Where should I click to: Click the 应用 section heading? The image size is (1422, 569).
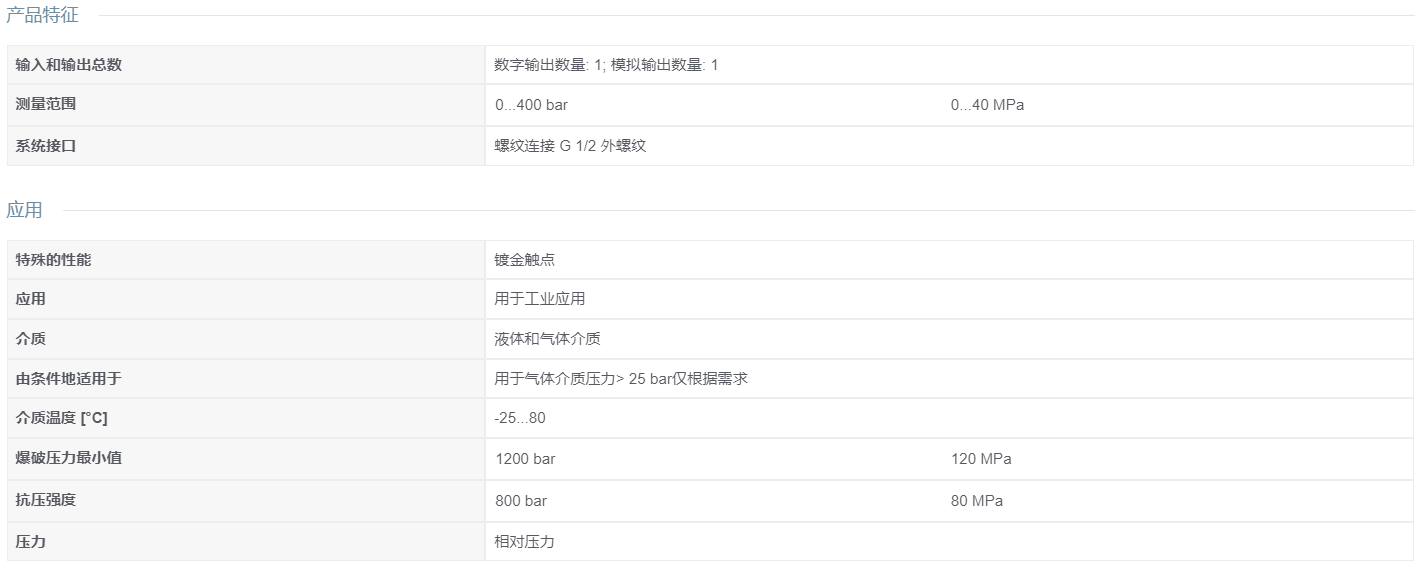click(x=24, y=210)
